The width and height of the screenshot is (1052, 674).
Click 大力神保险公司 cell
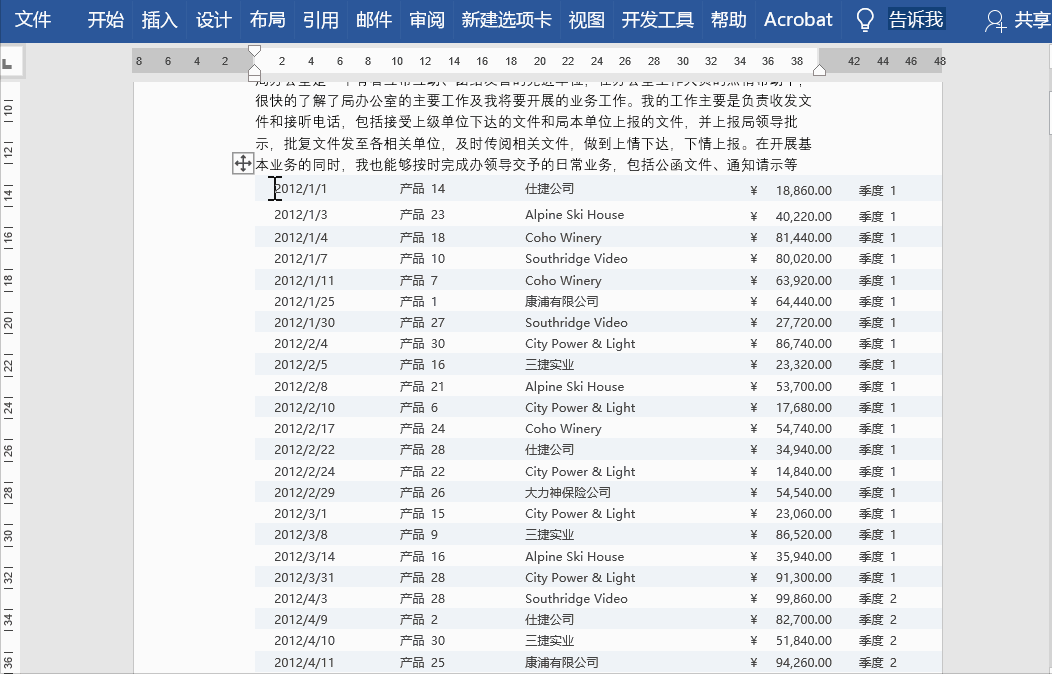(x=568, y=492)
